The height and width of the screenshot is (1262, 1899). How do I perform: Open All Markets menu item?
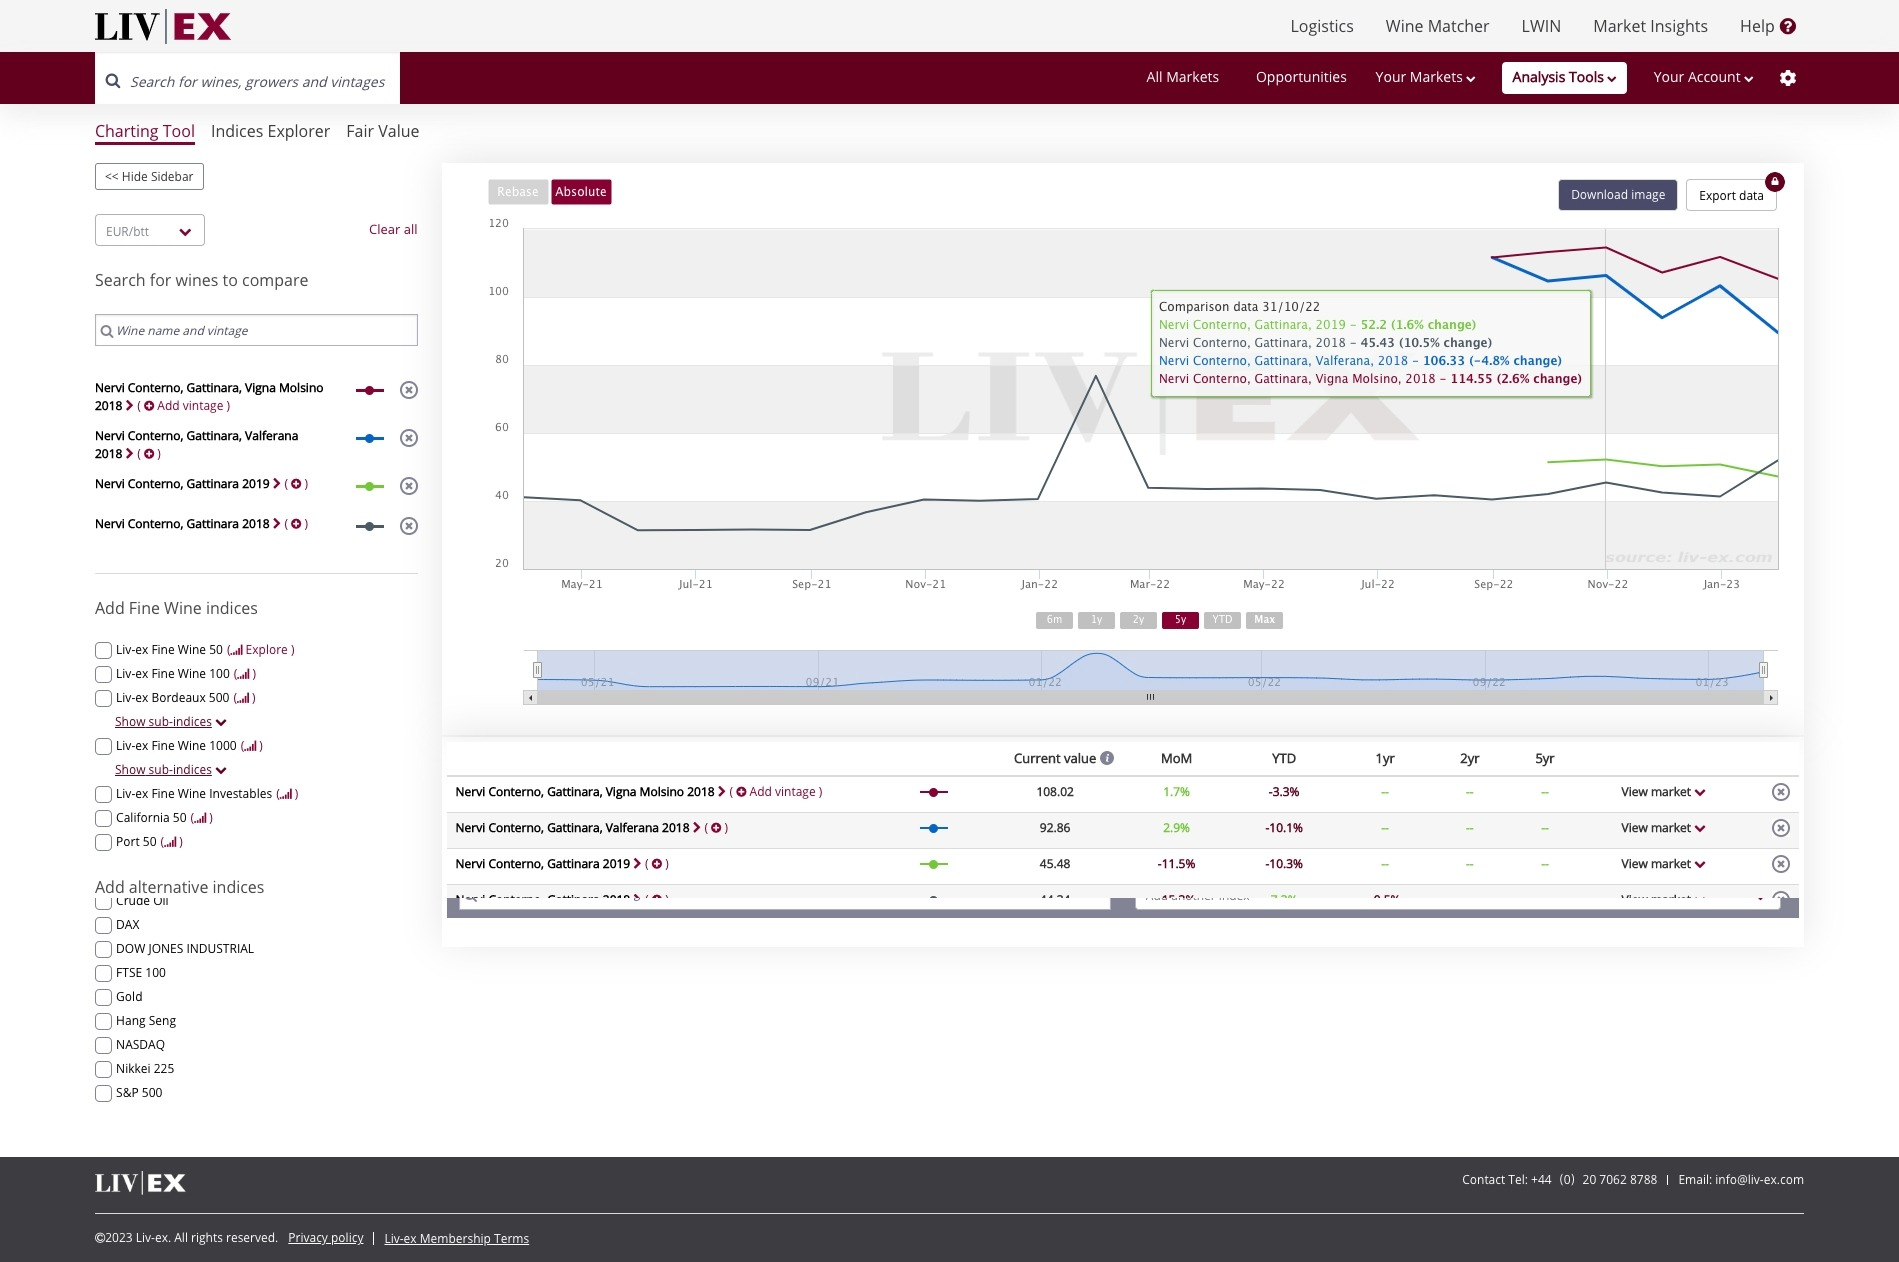point(1182,77)
